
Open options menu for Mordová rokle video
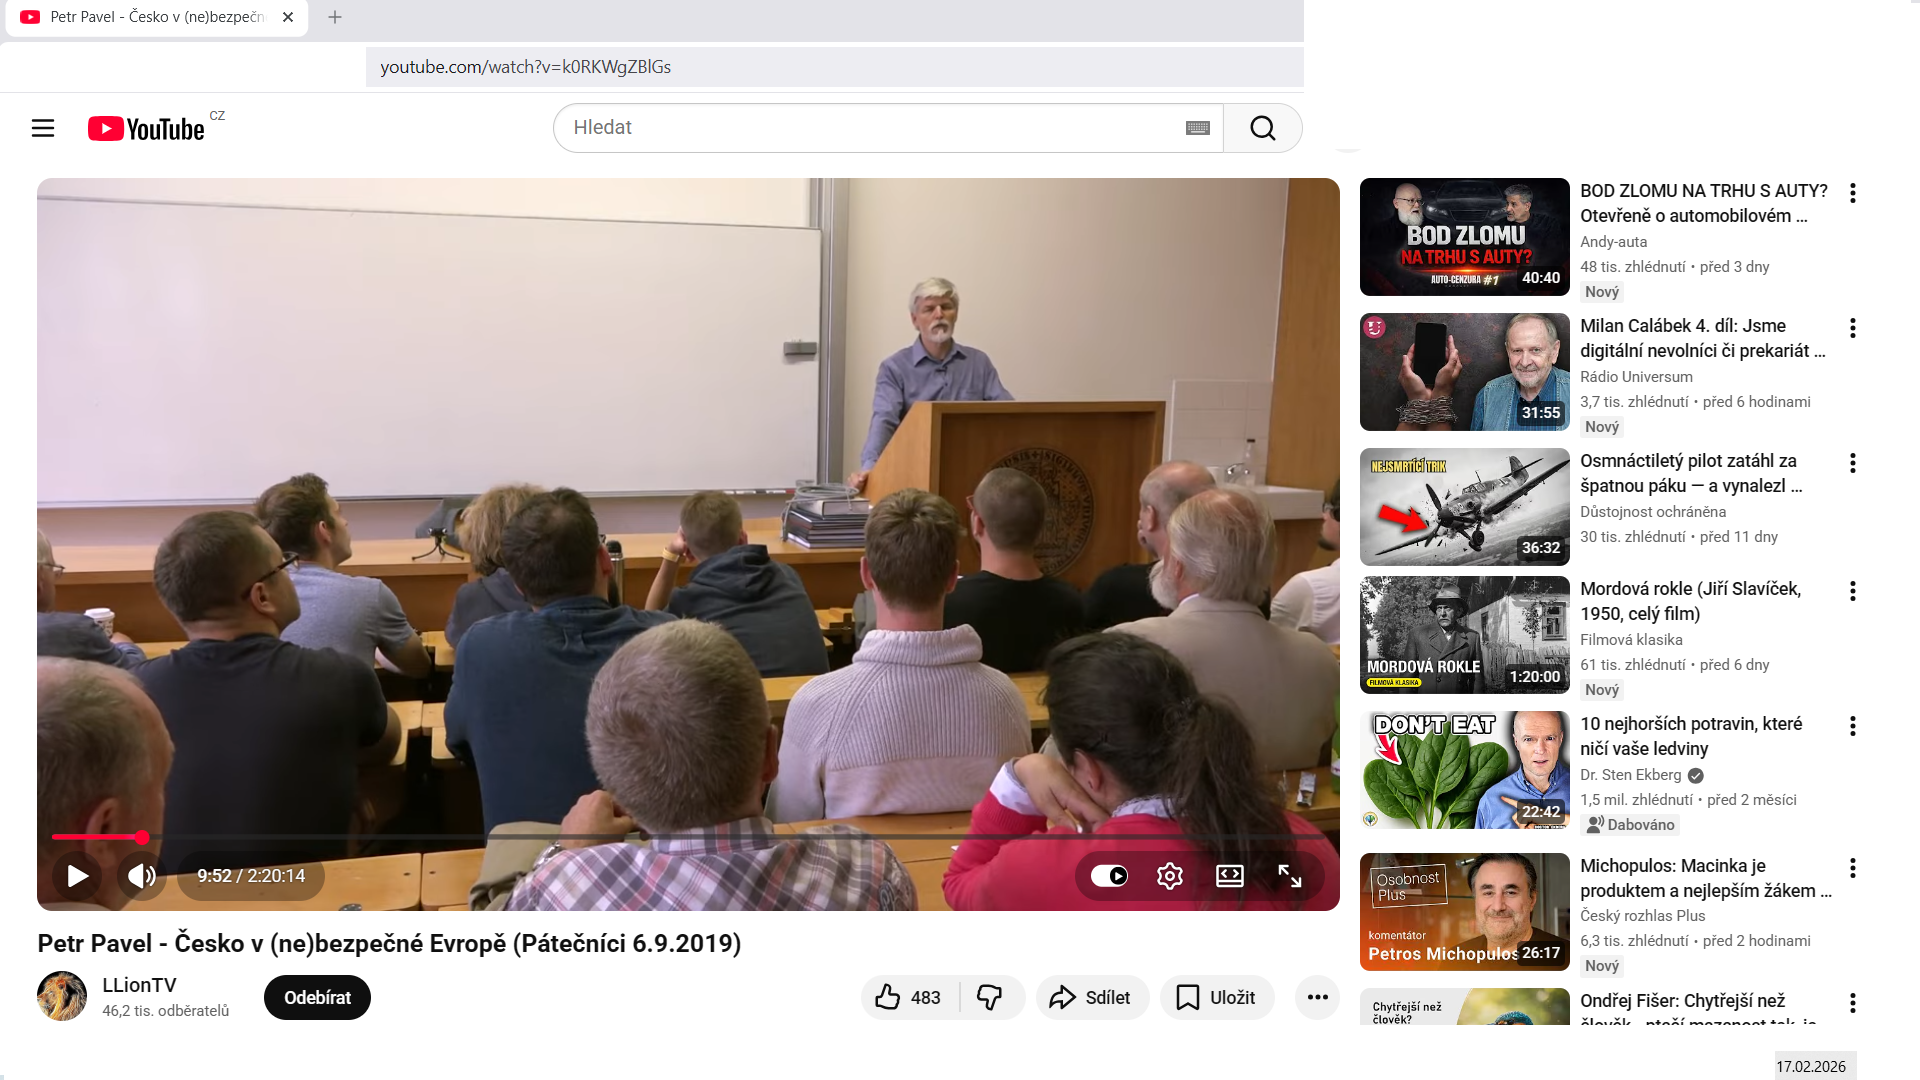tap(1853, 591)
